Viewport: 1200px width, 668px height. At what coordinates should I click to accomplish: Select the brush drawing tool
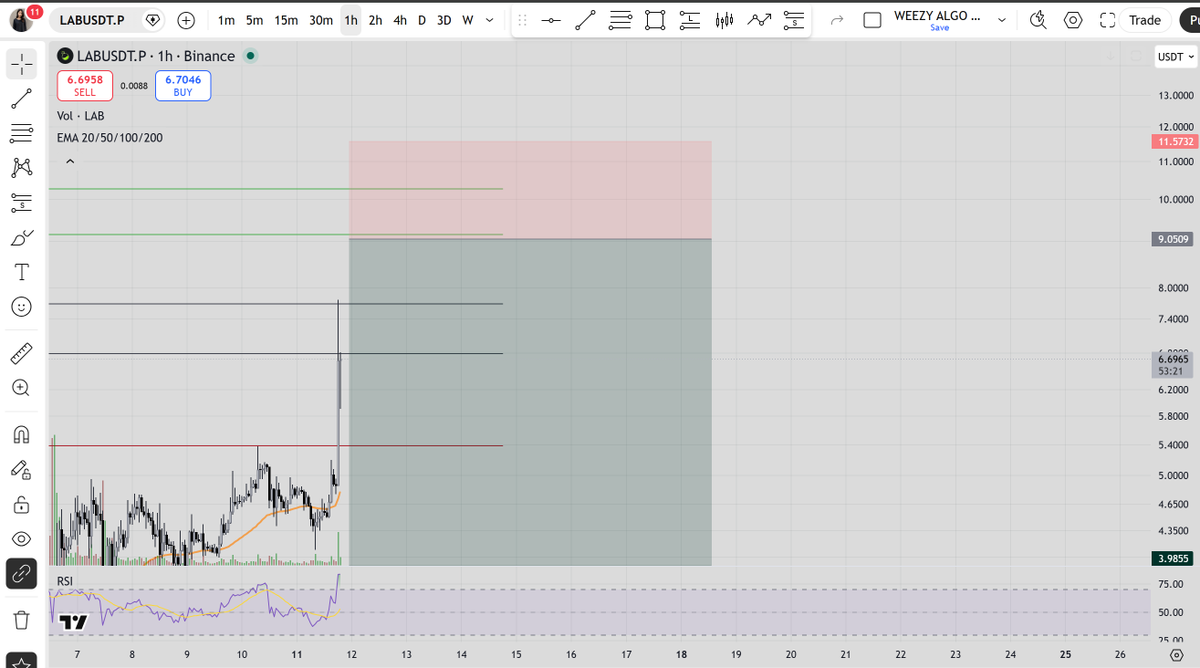click(22, 237)
